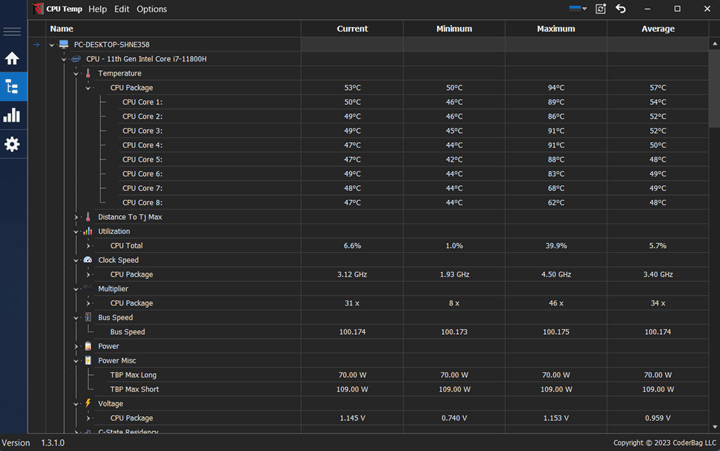Click the CPU Temp app logo
This screenshot has width=720, height=451.
[38, 9]
